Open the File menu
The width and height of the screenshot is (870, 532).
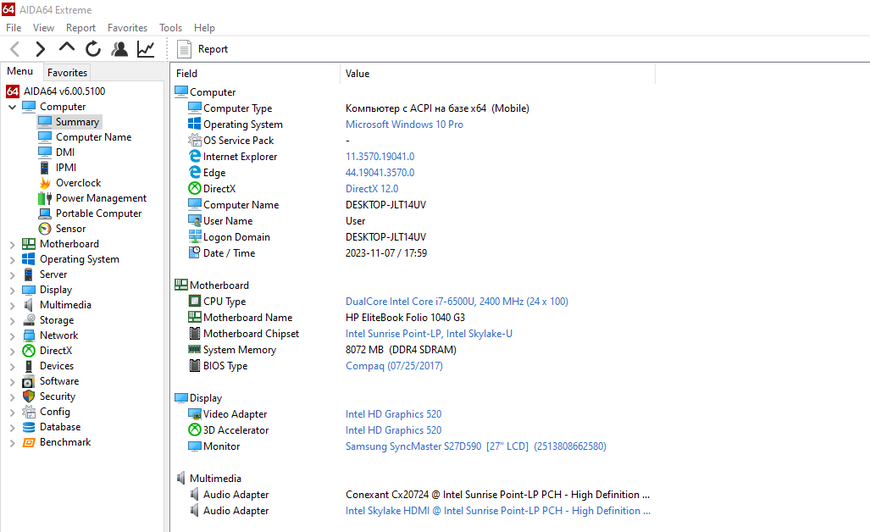tap(13, 28)
